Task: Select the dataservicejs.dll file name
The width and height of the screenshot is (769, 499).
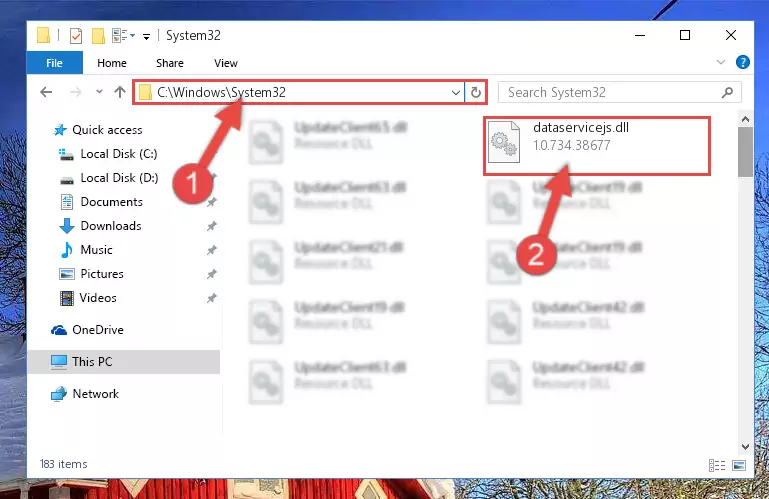Action: coord(581,128)
